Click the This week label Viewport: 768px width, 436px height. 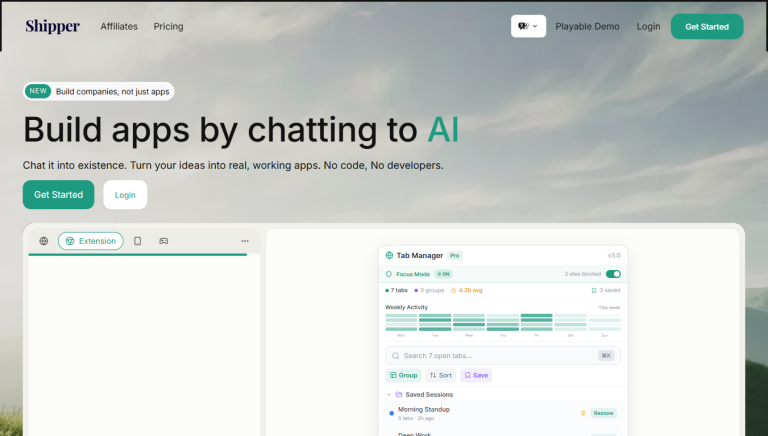click(609, 308)
